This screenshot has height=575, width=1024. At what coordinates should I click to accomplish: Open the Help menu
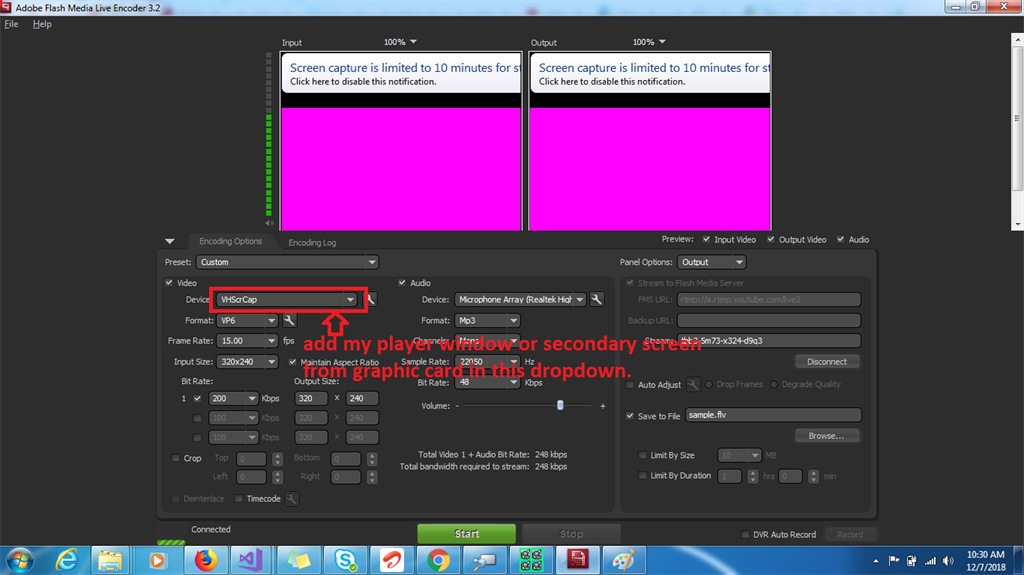pyautogui.click(x=42, y=24)
